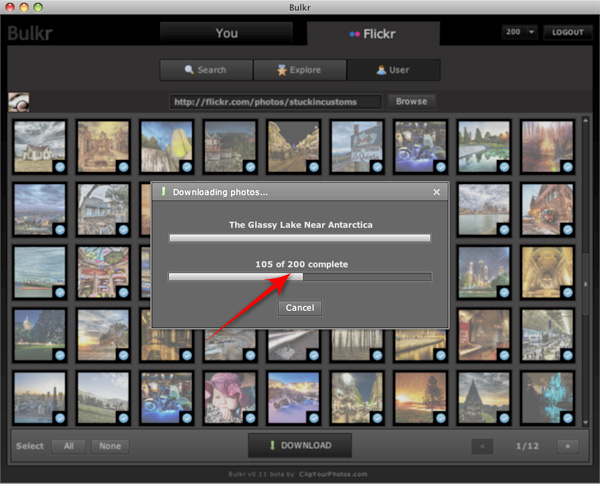Open the Search sub-tab

pyautogui.click(x=206, y=70)
